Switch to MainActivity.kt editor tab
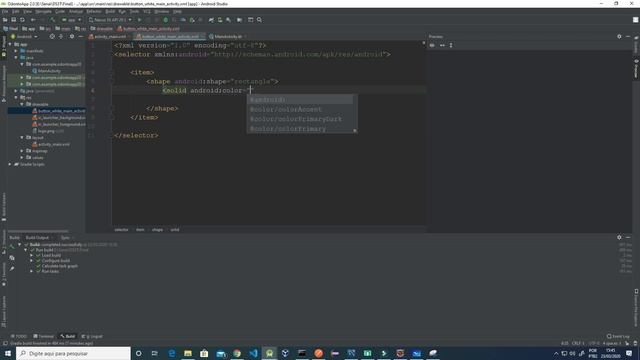The width and height of the screenshot is (640, 360). (x=227, y=37)
